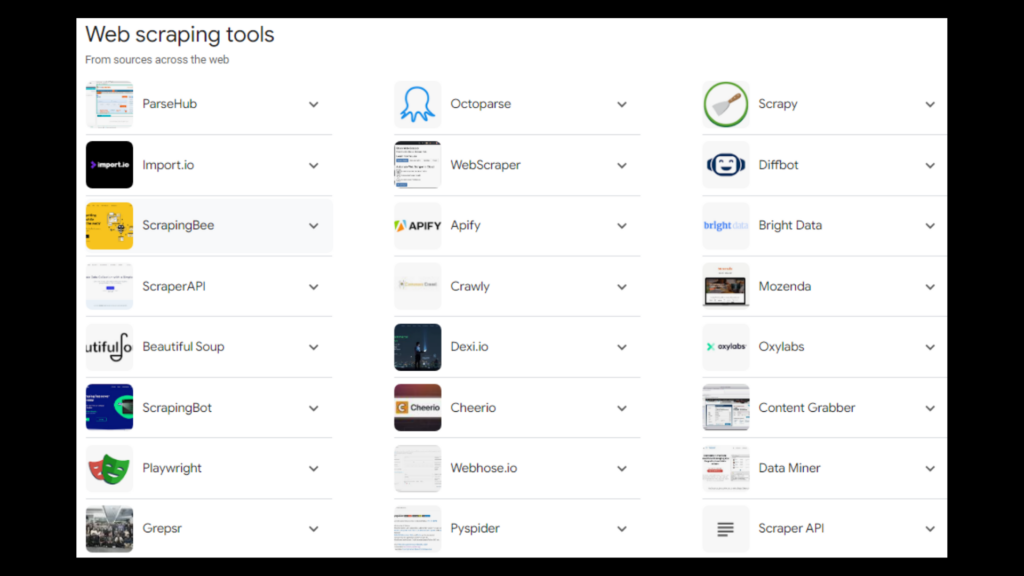Select the Playwright theater masks logo
This screenshot has height=576, width=1024.
109,468
